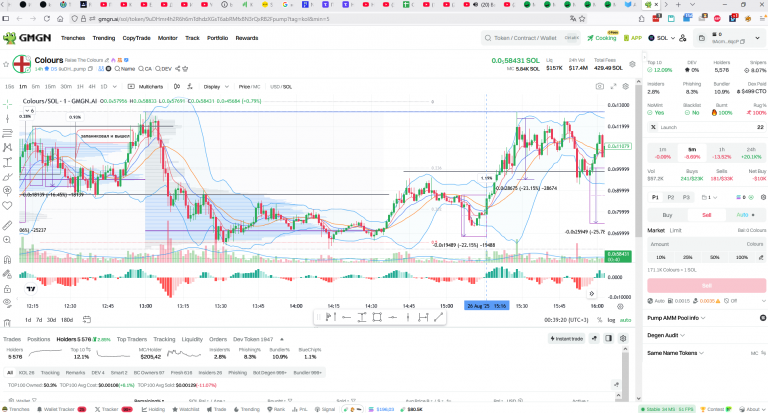Open wallet icon in top header
This screenshot has height=413, width=768.
click(x=701, y=38)
